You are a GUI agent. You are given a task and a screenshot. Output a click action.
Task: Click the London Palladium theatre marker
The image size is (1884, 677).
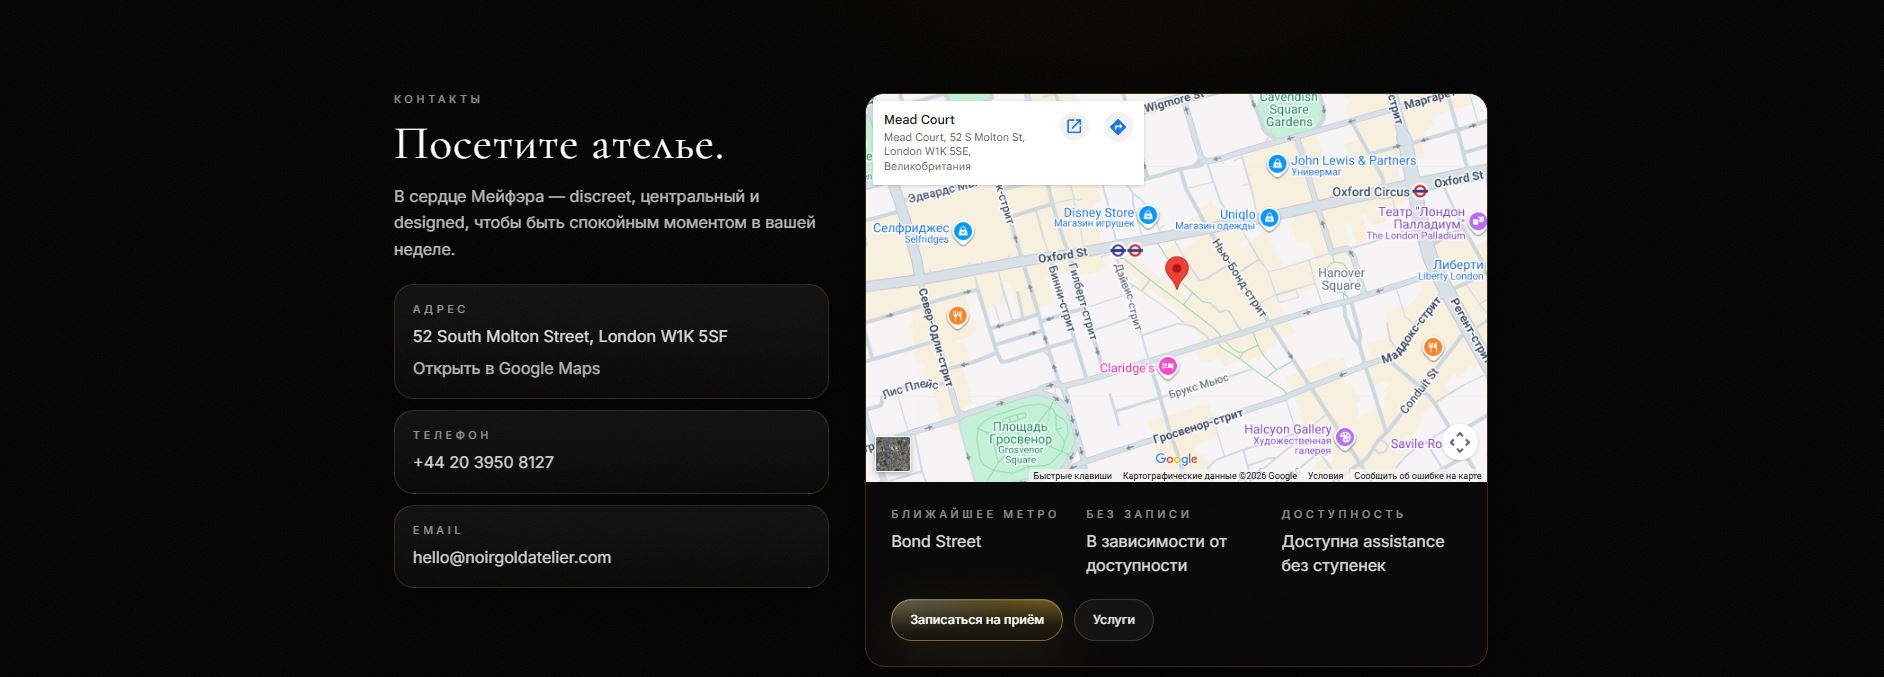[1478, 221]
